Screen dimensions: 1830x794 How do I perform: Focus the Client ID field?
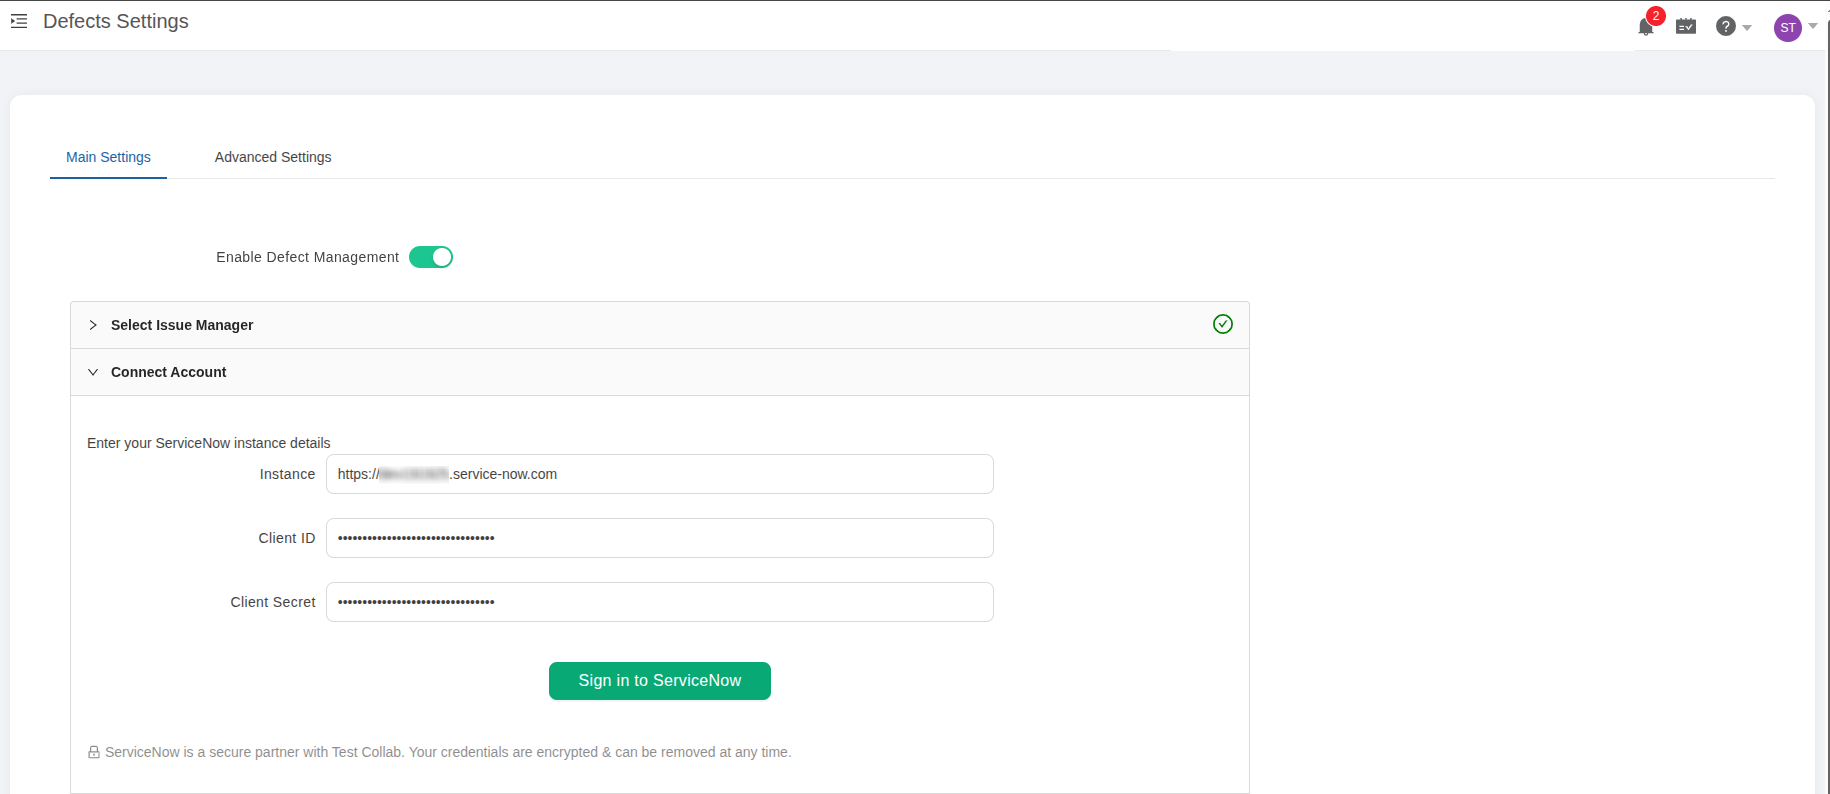tap(660, 538)
